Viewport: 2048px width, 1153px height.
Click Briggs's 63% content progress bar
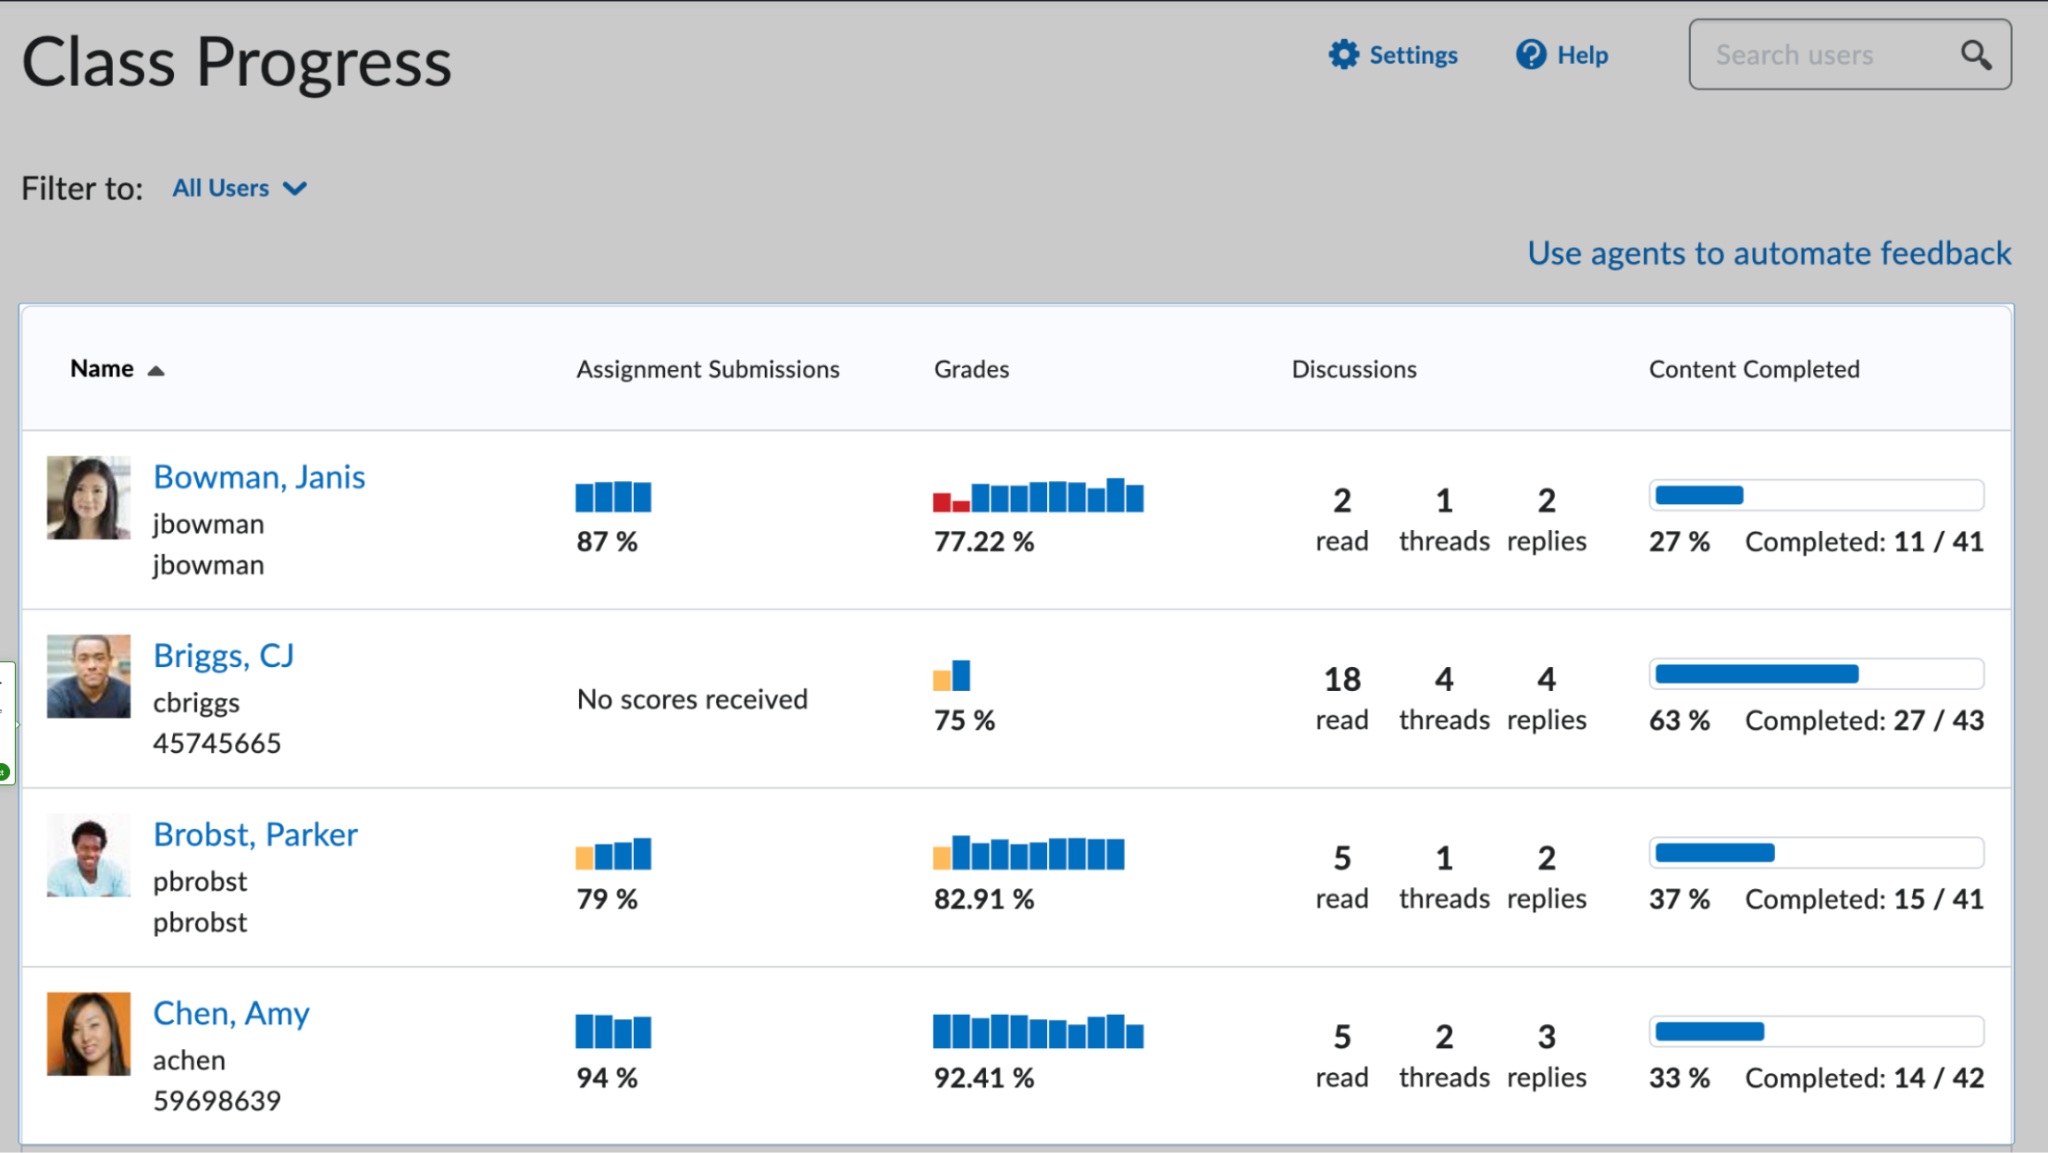click(x=1816, y=674)
